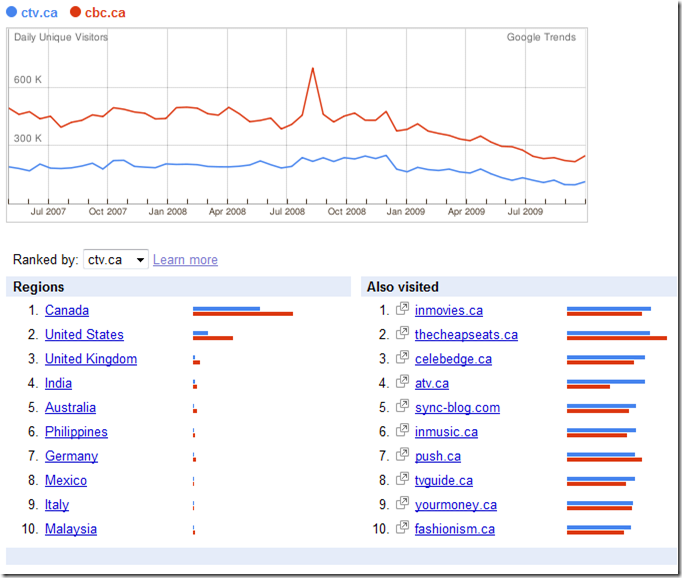Open external link icon beside inmusic.ca

402,431
